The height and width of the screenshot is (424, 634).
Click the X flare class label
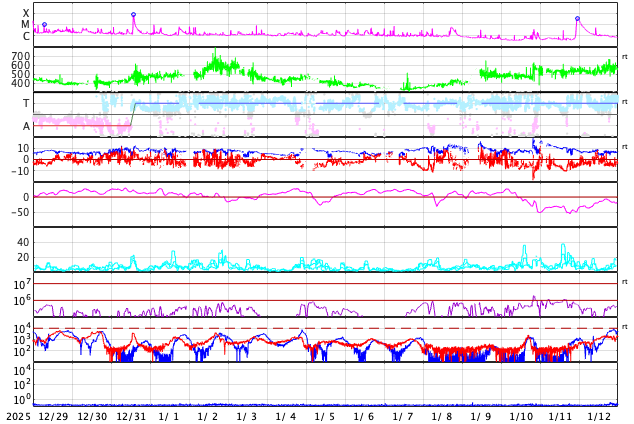pos(26,13)
